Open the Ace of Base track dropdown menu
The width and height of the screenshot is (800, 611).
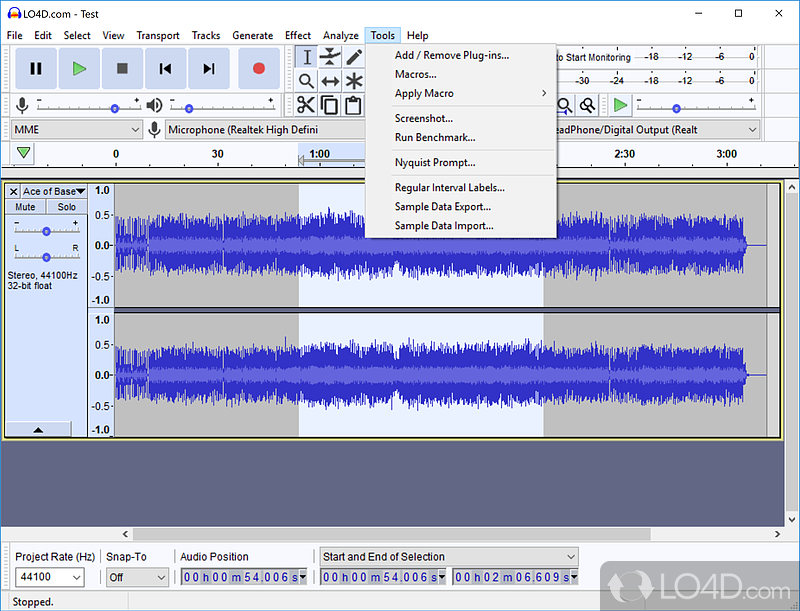tap(54, 192)
